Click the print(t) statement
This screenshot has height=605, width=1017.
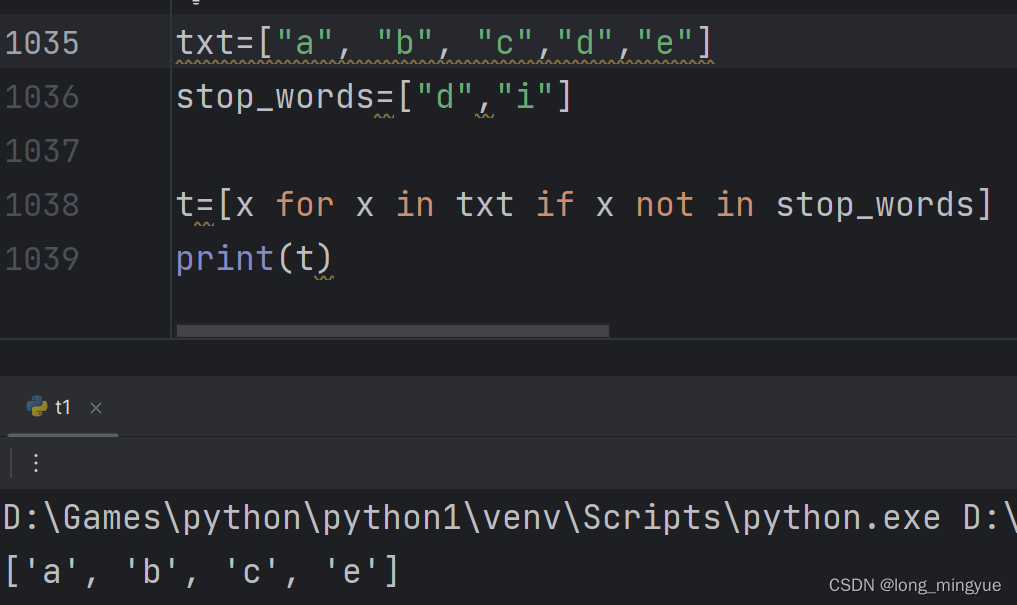point(252,257)
